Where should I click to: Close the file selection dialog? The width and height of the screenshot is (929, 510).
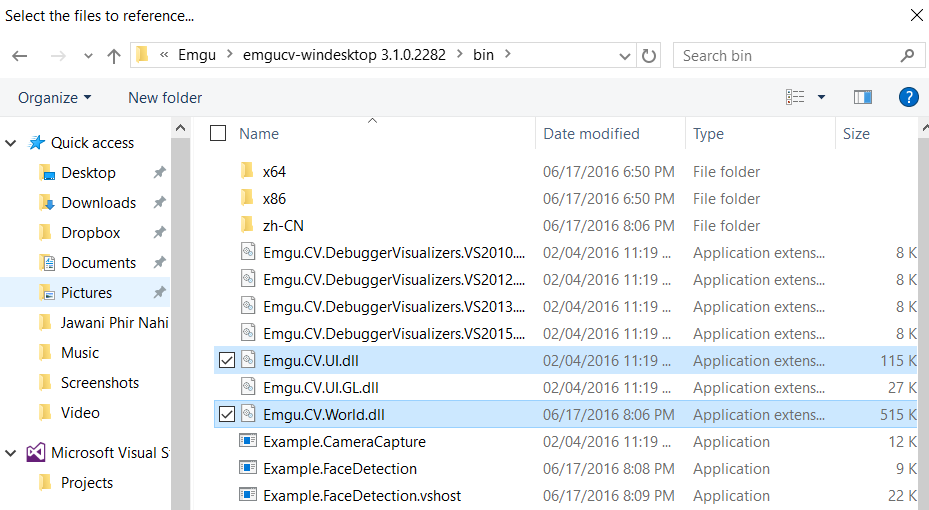(916, 15)
